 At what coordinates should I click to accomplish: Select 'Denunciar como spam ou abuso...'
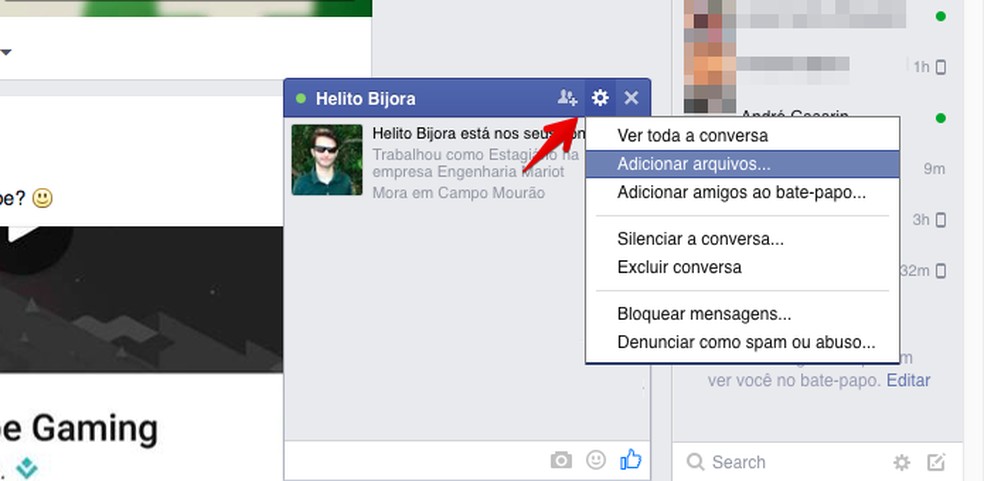point(742,343)
